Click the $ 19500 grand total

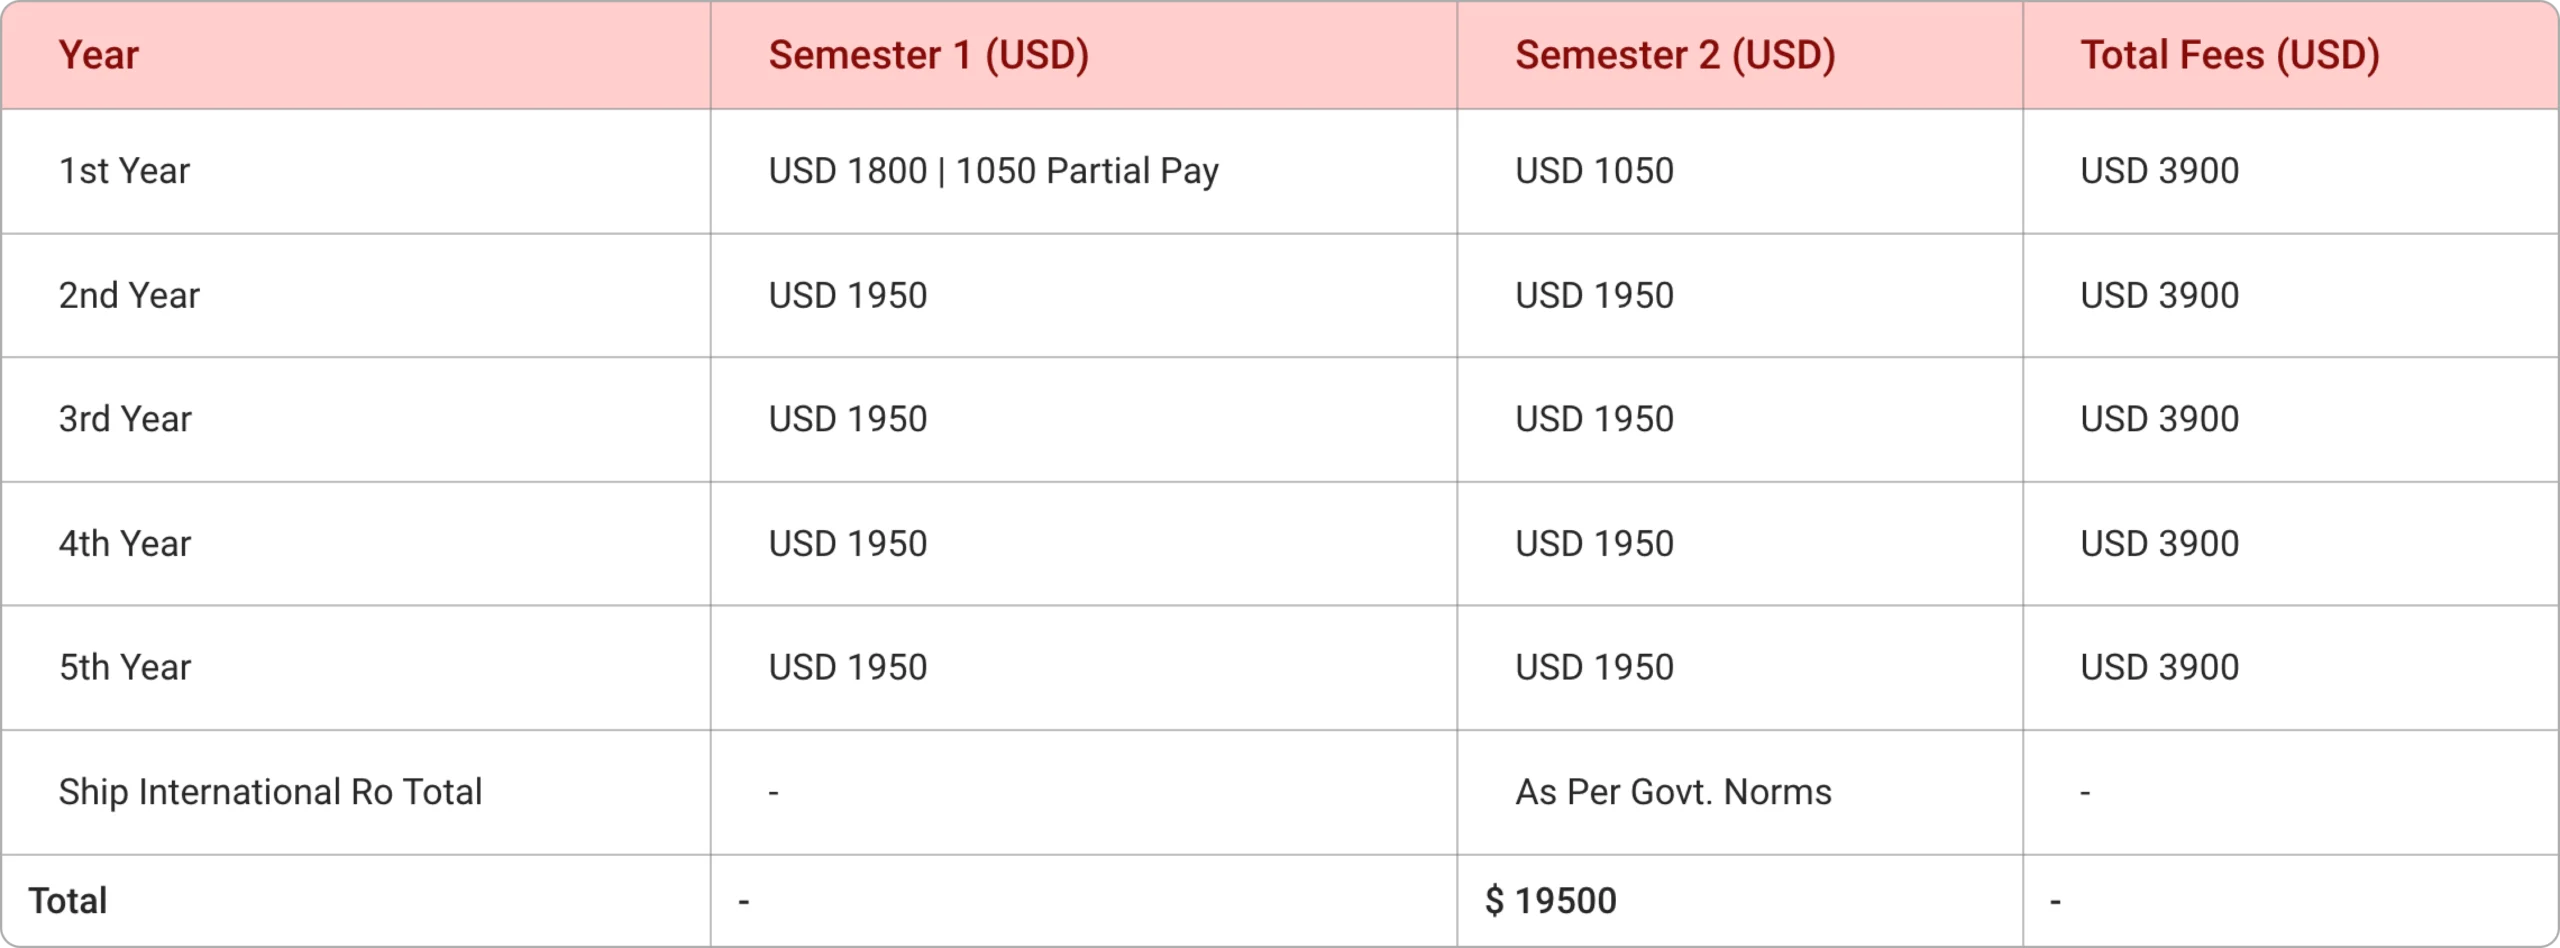pyautogui.click(x=1550, y=901)
